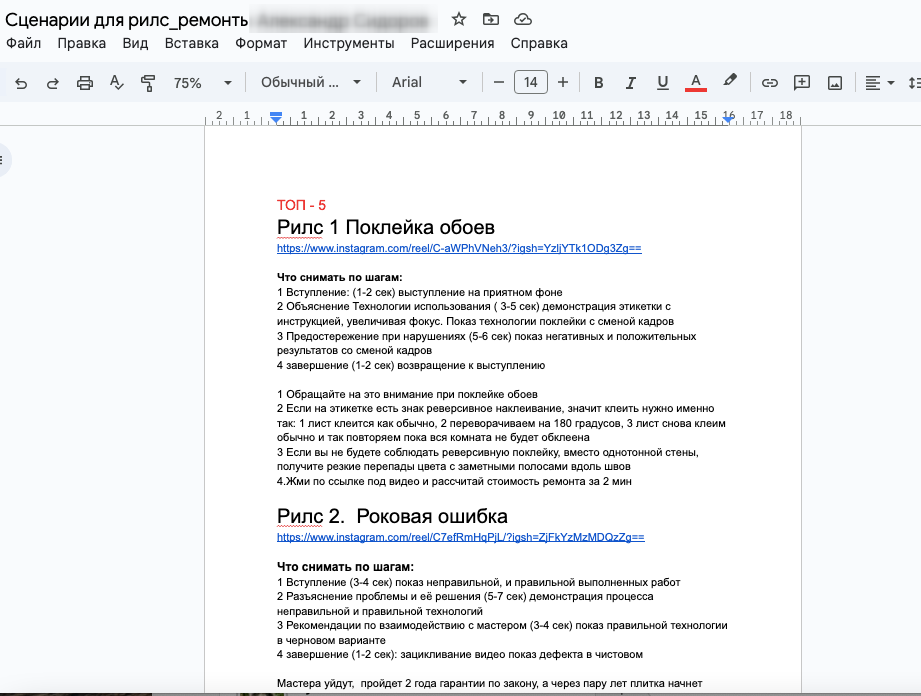Click the font size field showing 14
Viewport: 921px width, 696px height.
530,82
